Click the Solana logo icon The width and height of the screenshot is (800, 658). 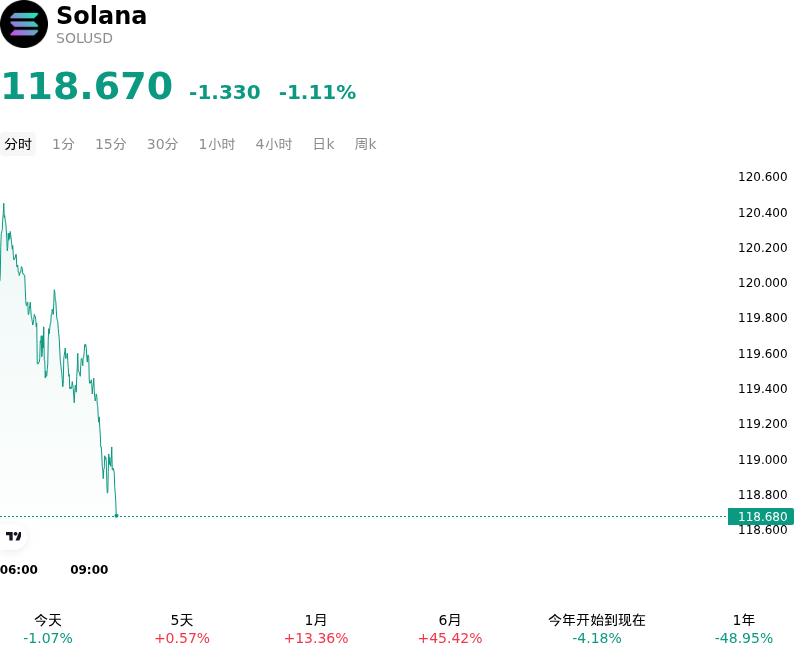[x=23, y=24]
